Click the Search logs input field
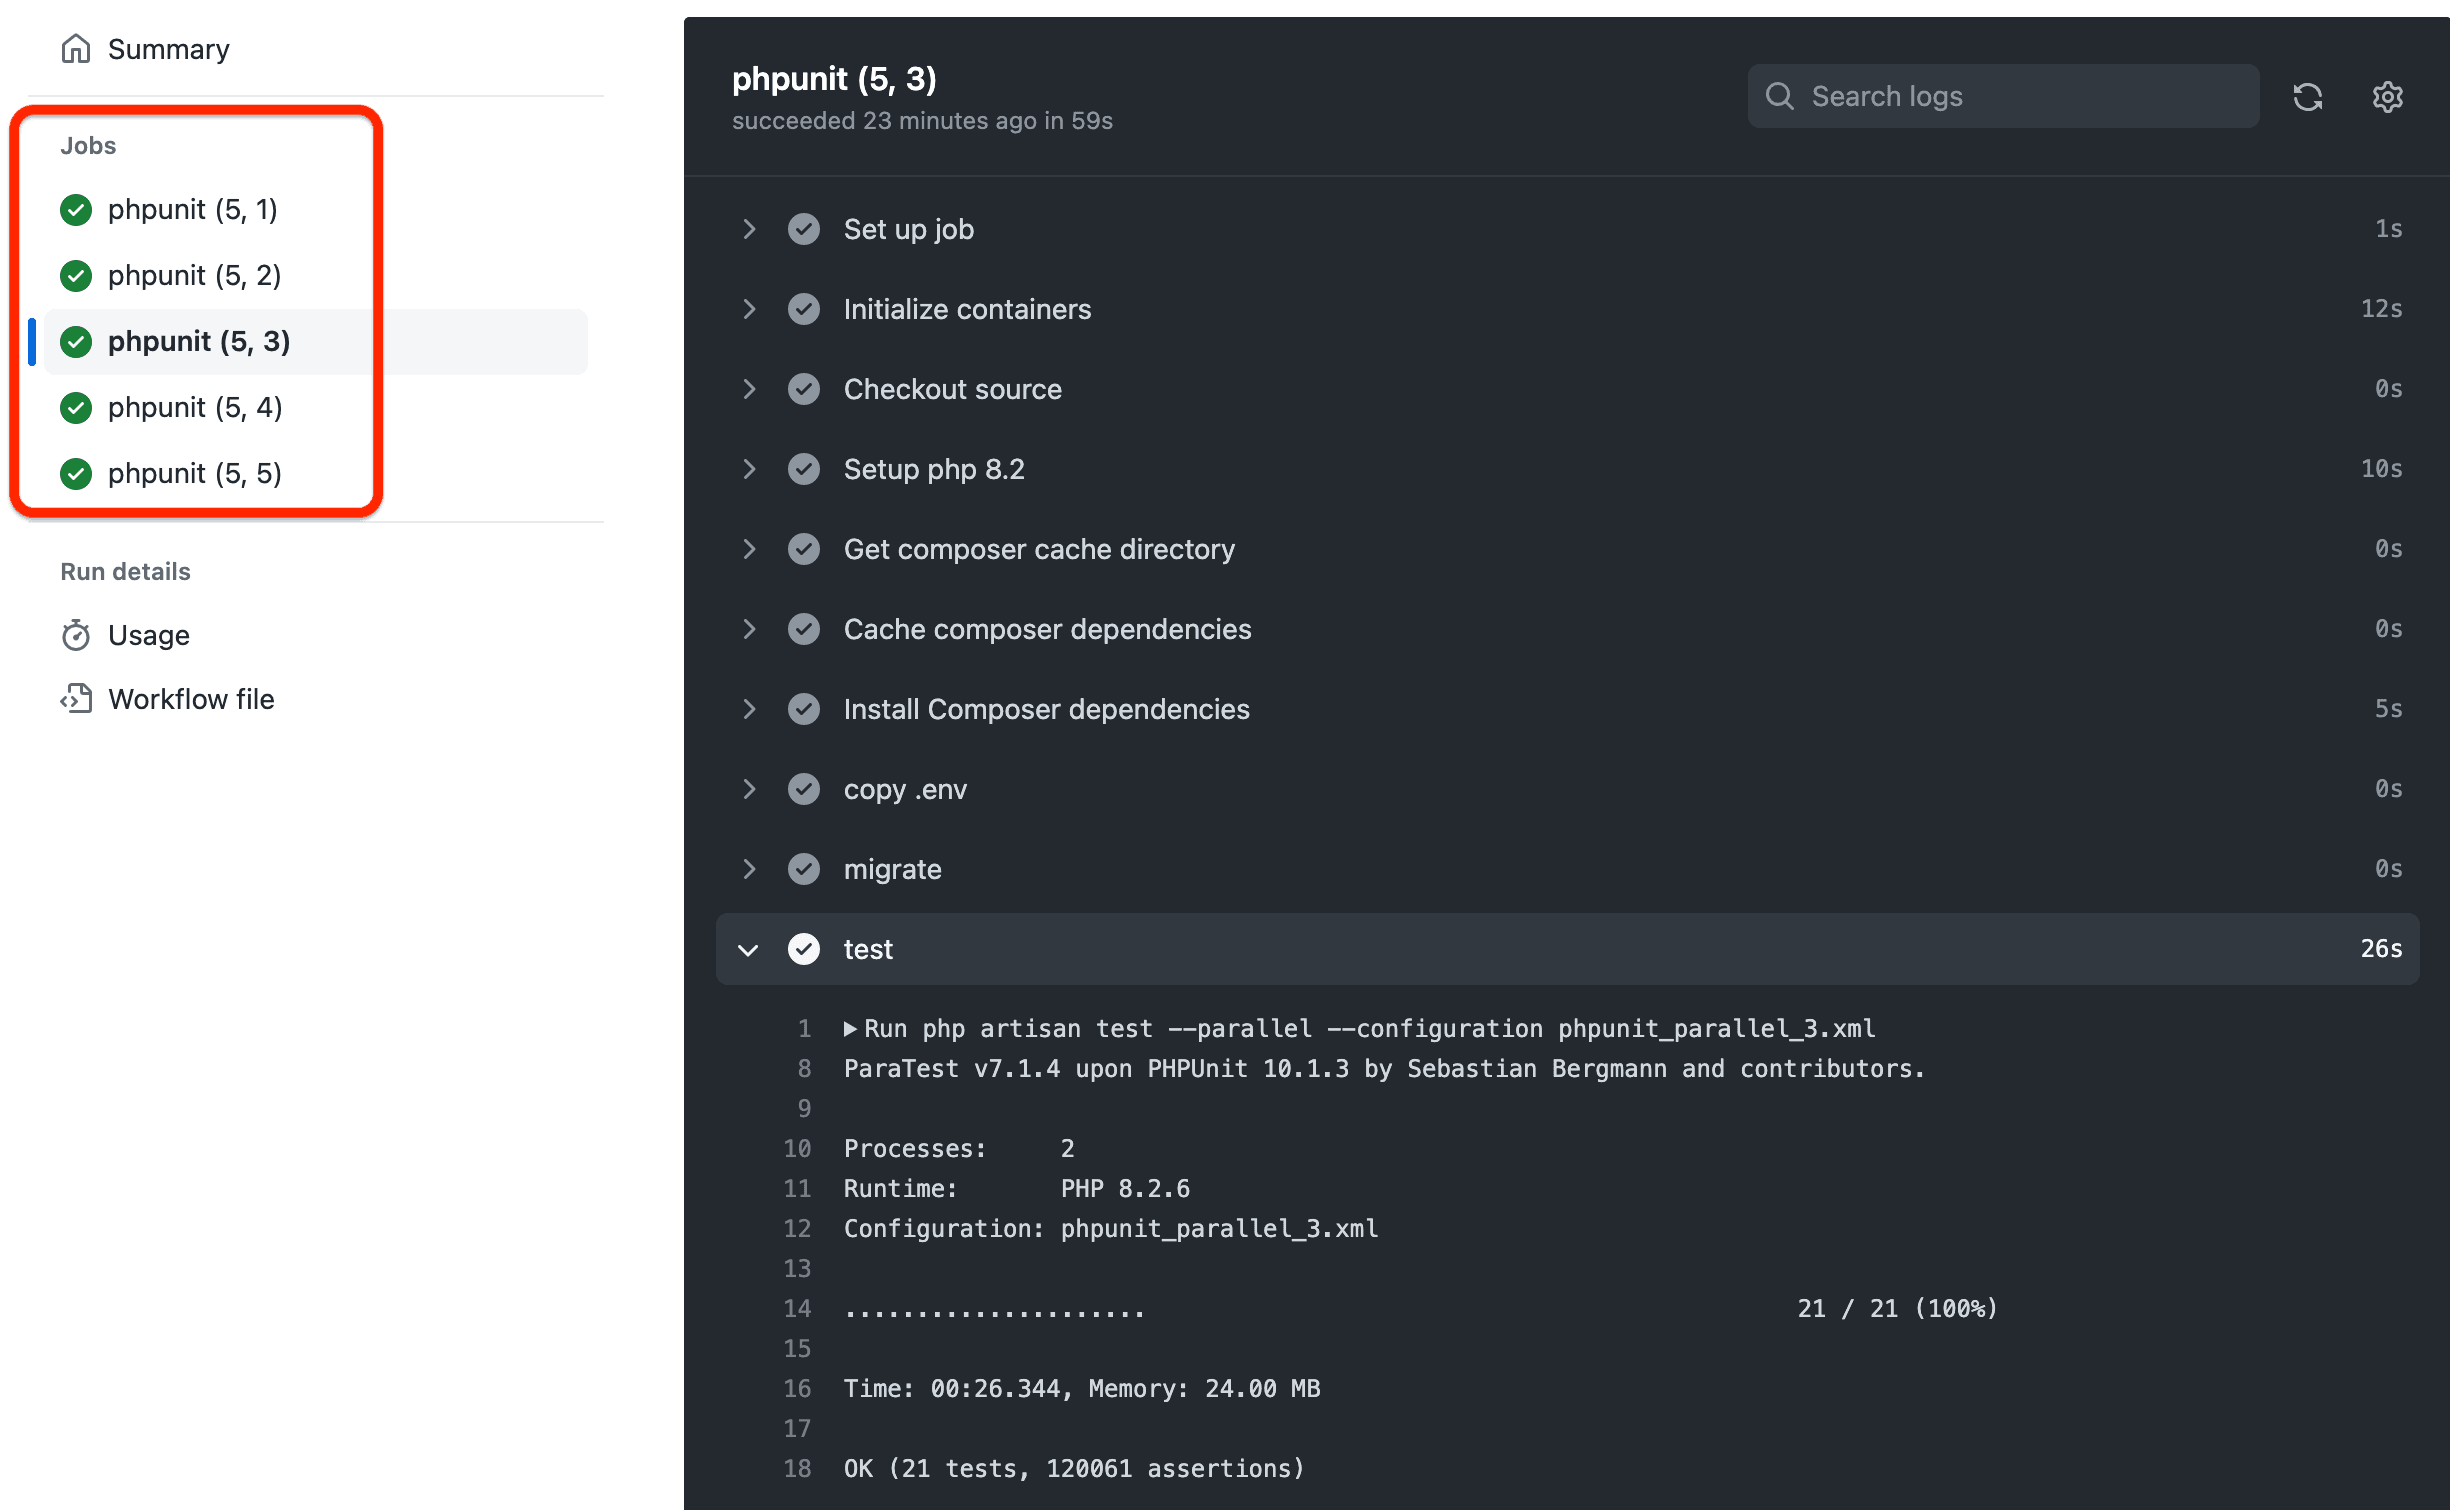 pyautogui.click(x=2000, y=96)
